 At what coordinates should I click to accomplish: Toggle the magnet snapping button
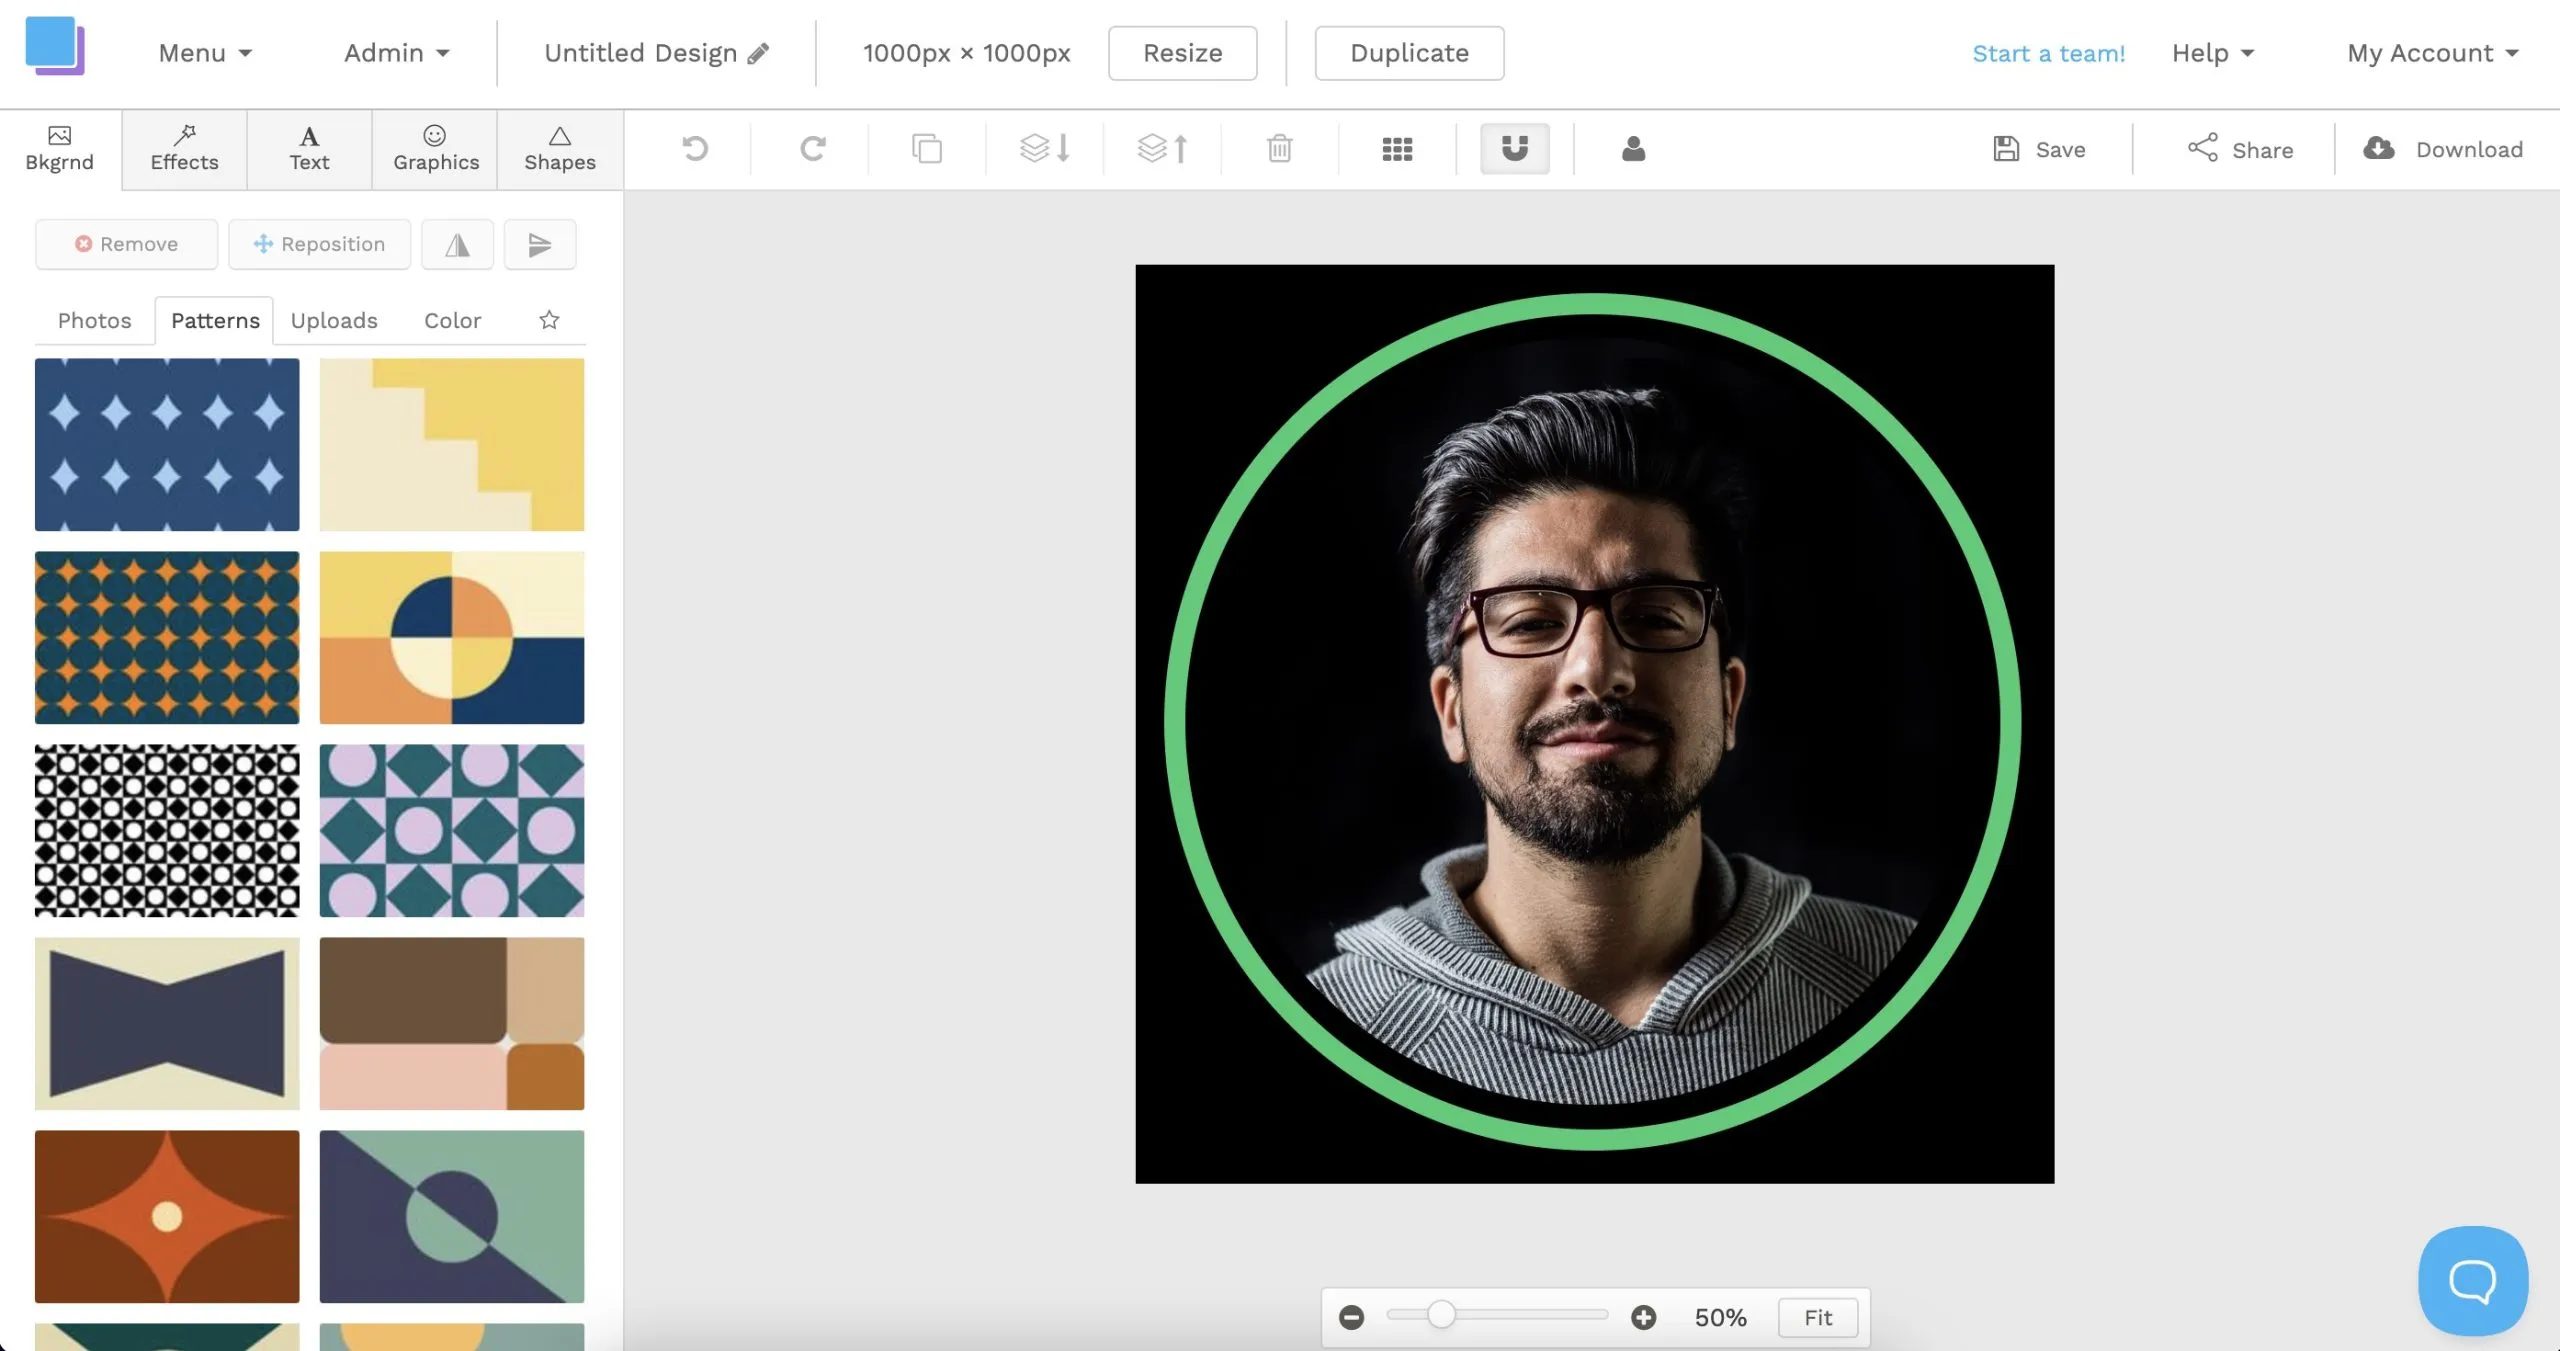(1515, 149)
